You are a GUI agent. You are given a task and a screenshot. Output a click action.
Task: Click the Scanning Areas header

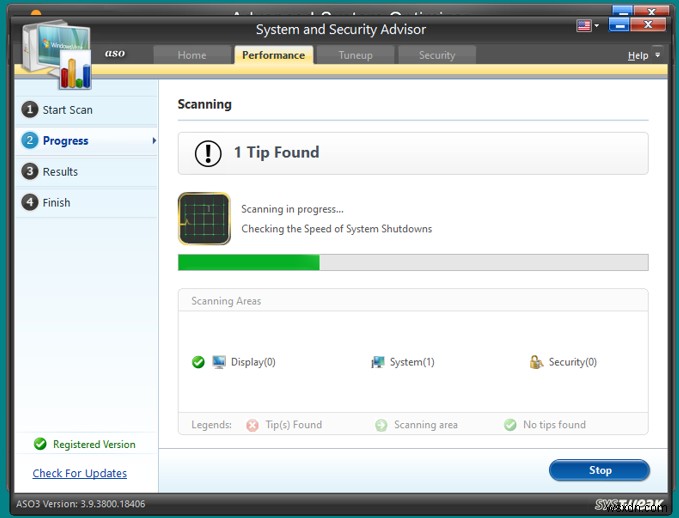tap(226, 301)
